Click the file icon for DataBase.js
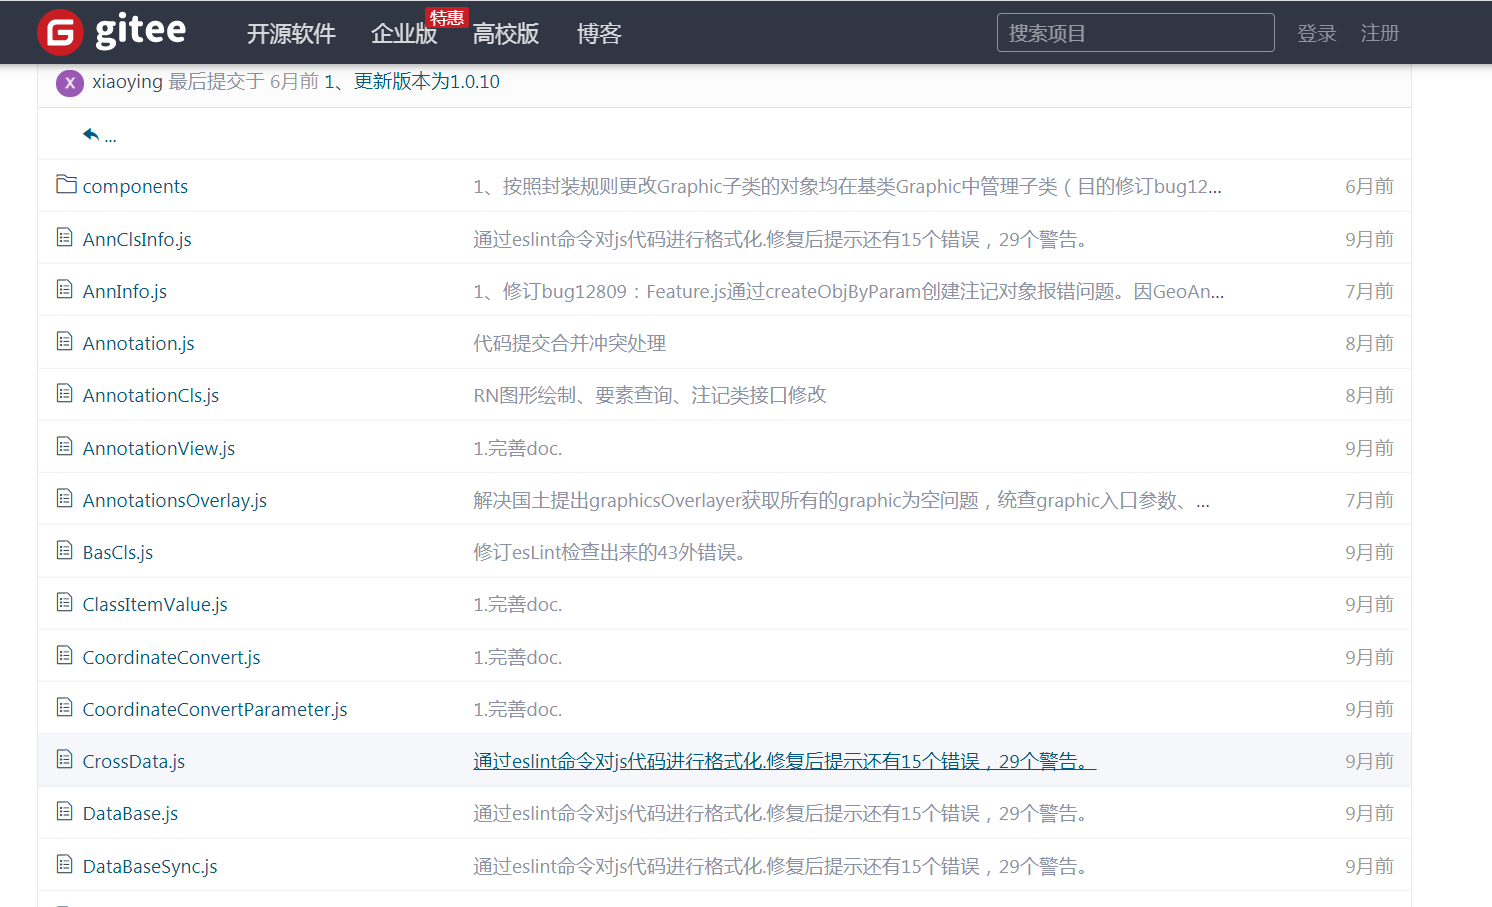Viewport: 1492px width, 907px height. (65, 812)
